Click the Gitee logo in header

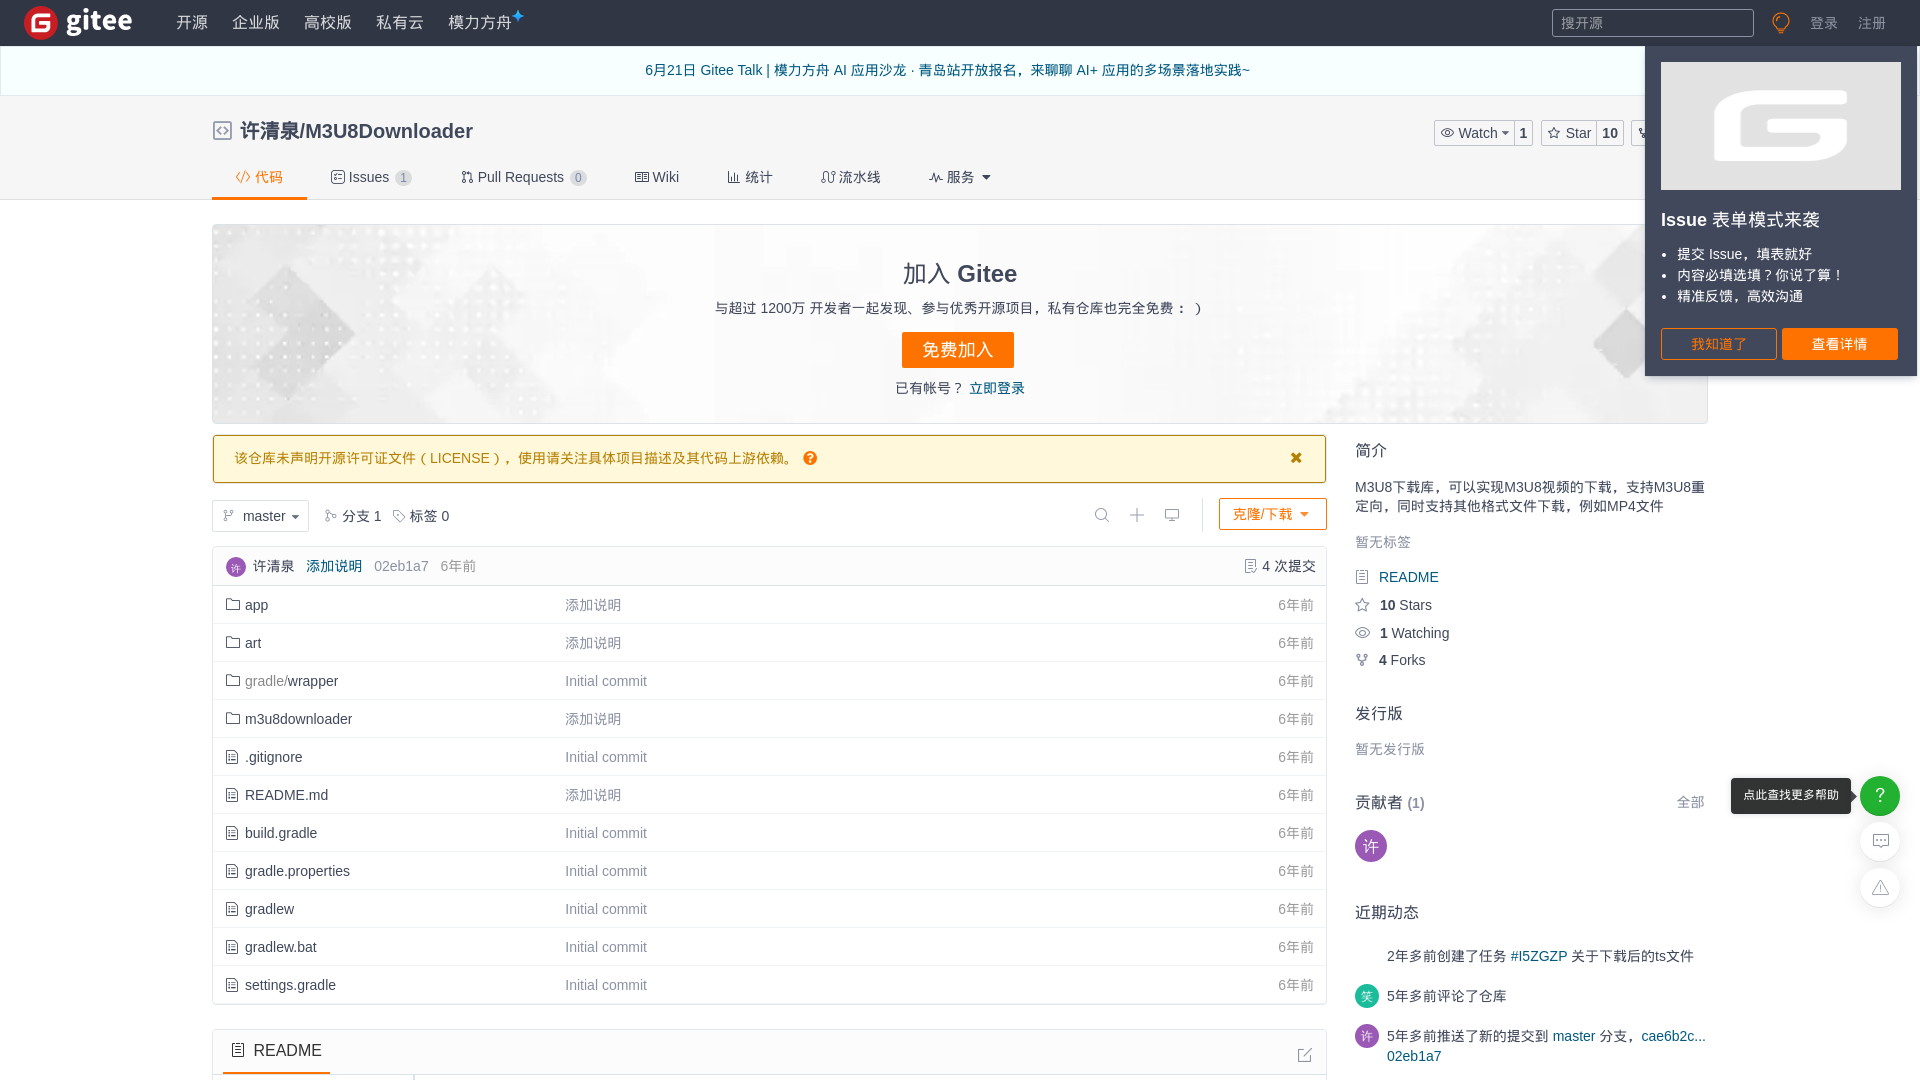click(x=78, y=22)
